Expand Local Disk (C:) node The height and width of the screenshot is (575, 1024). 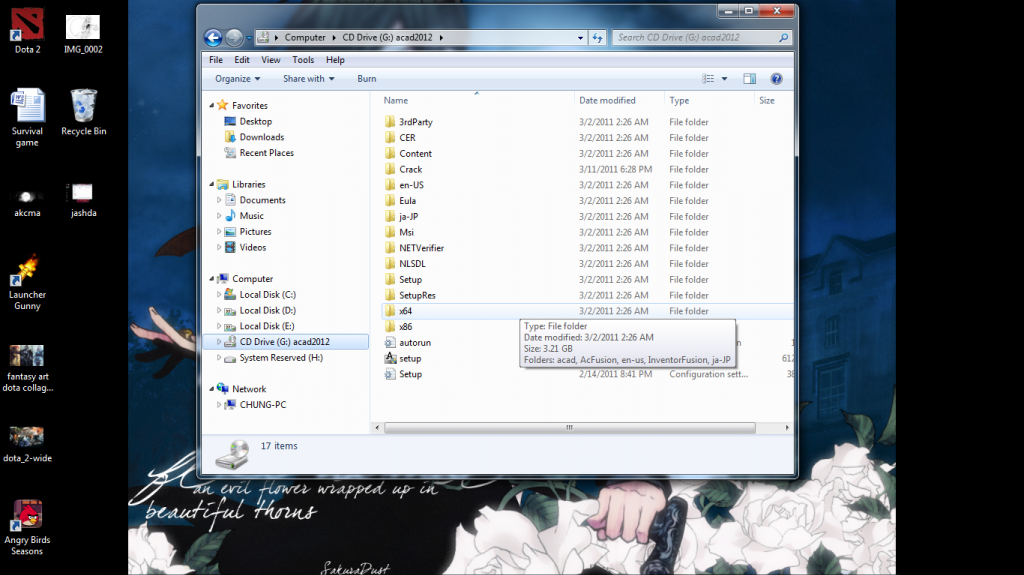click(x=219, y=295)
